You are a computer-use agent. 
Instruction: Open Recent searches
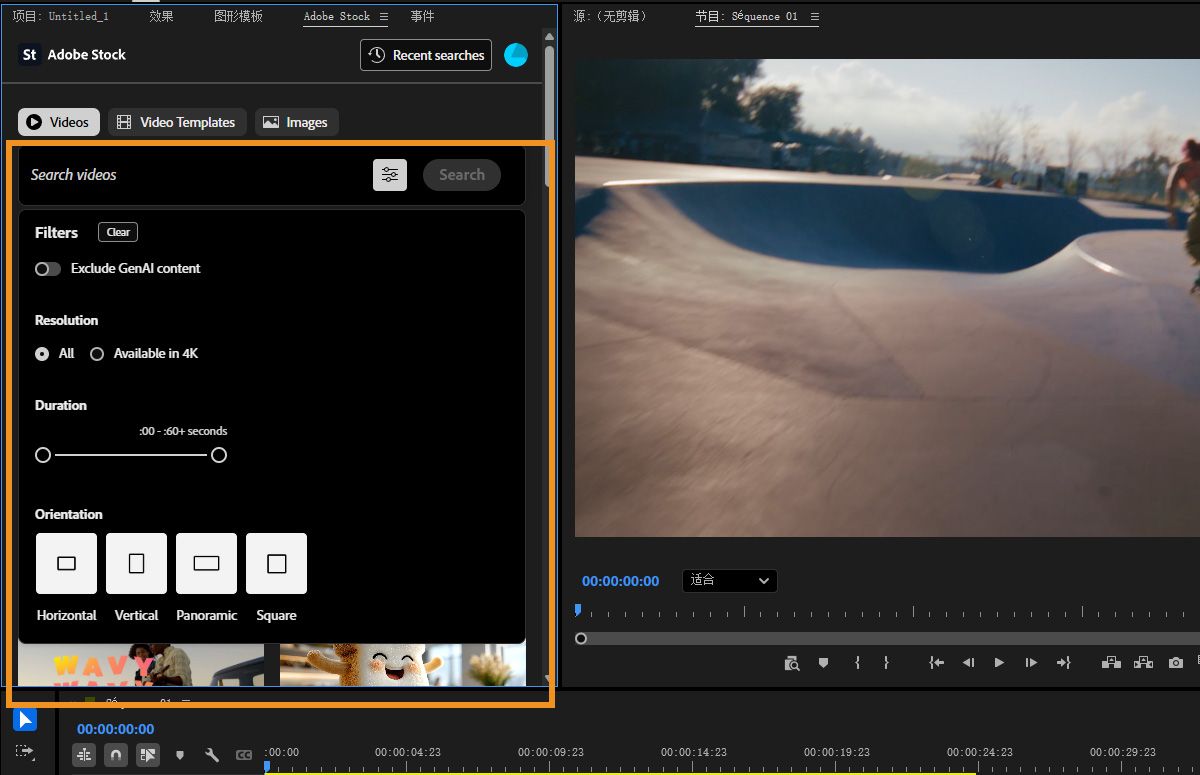tap(425, 55)
